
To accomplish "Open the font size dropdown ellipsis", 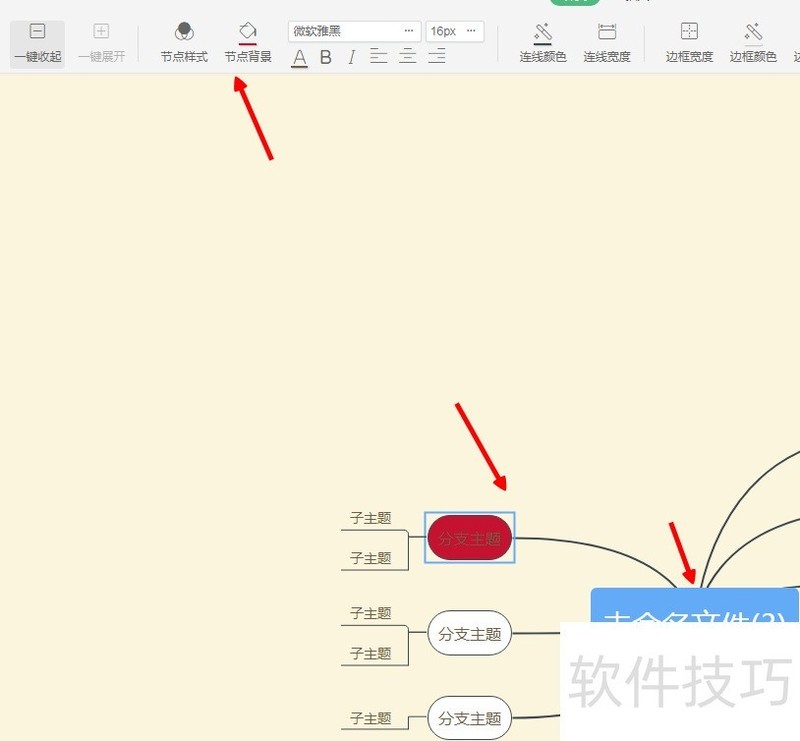I will [471, 31].
